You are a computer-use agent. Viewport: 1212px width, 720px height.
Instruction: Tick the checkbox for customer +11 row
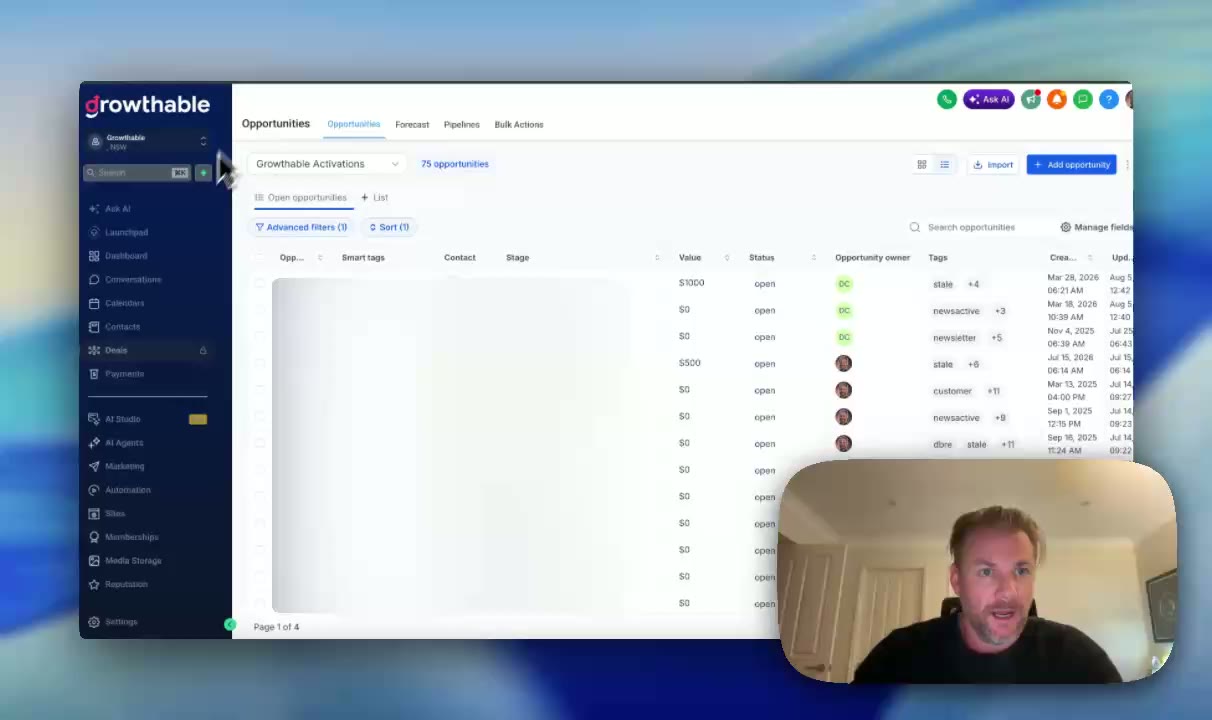point(260,390)
